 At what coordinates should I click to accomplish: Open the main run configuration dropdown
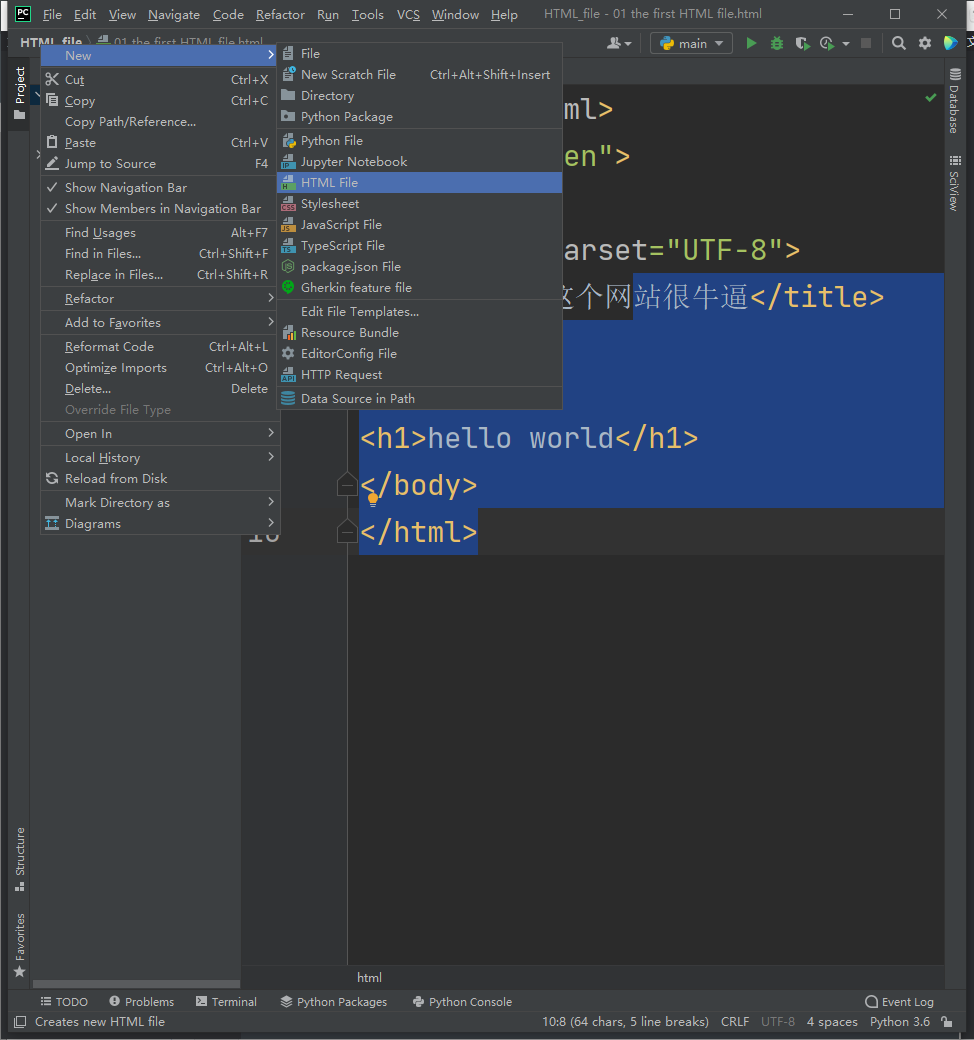click(691, 44)
